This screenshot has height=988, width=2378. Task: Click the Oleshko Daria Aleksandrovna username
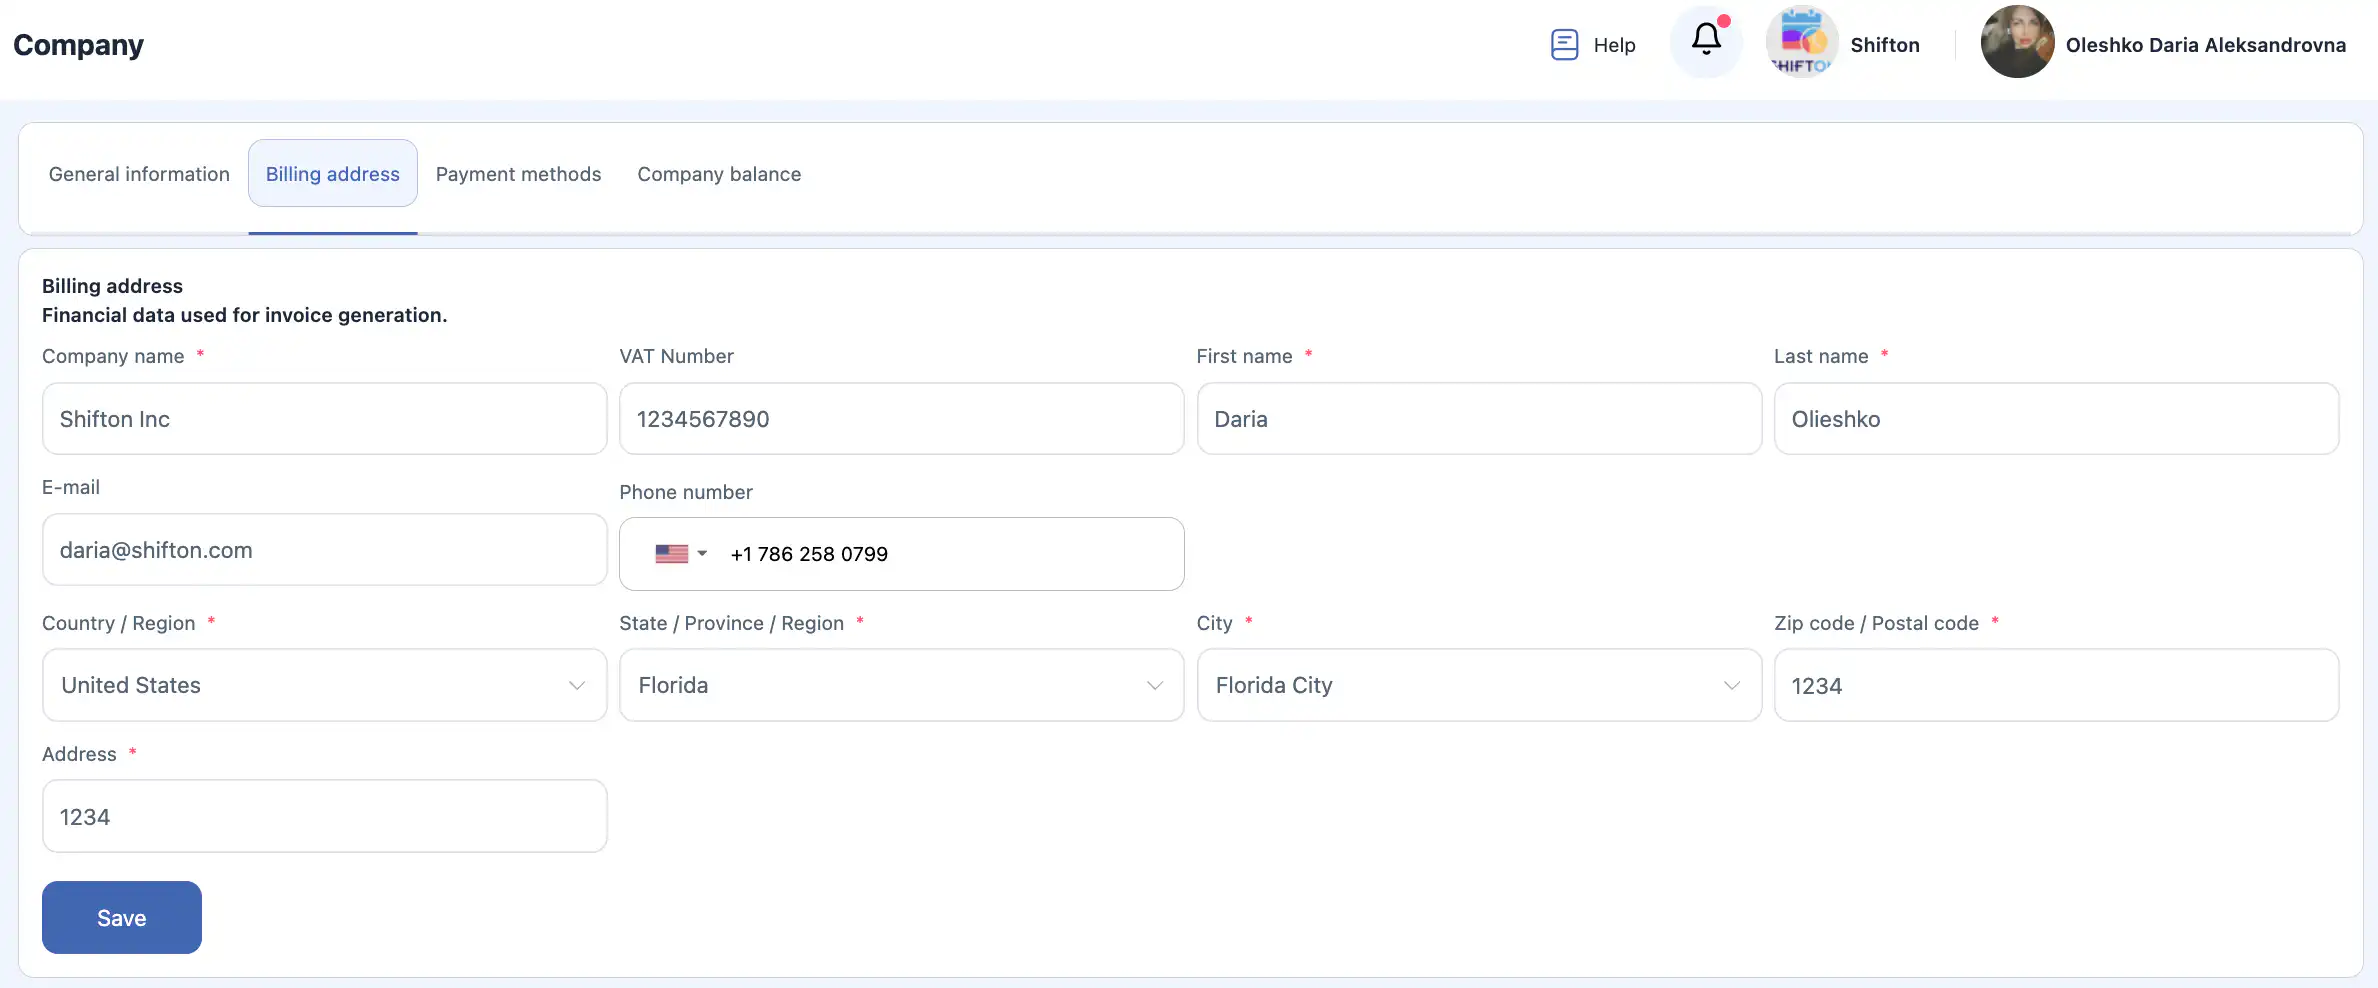point(2205,45)
